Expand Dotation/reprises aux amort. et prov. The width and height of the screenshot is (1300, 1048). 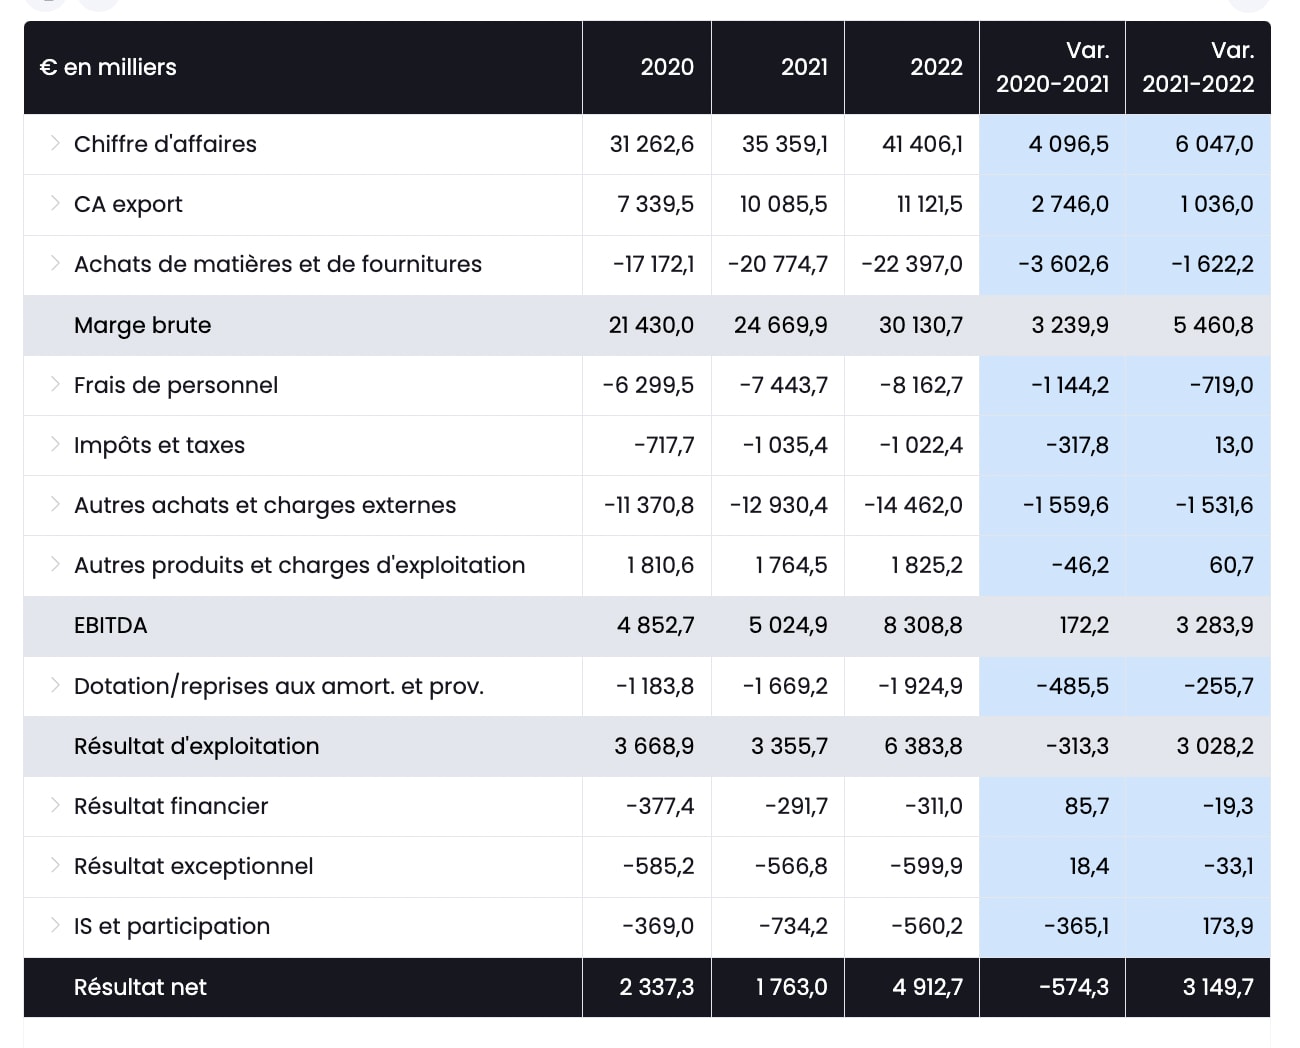(55, 685)
